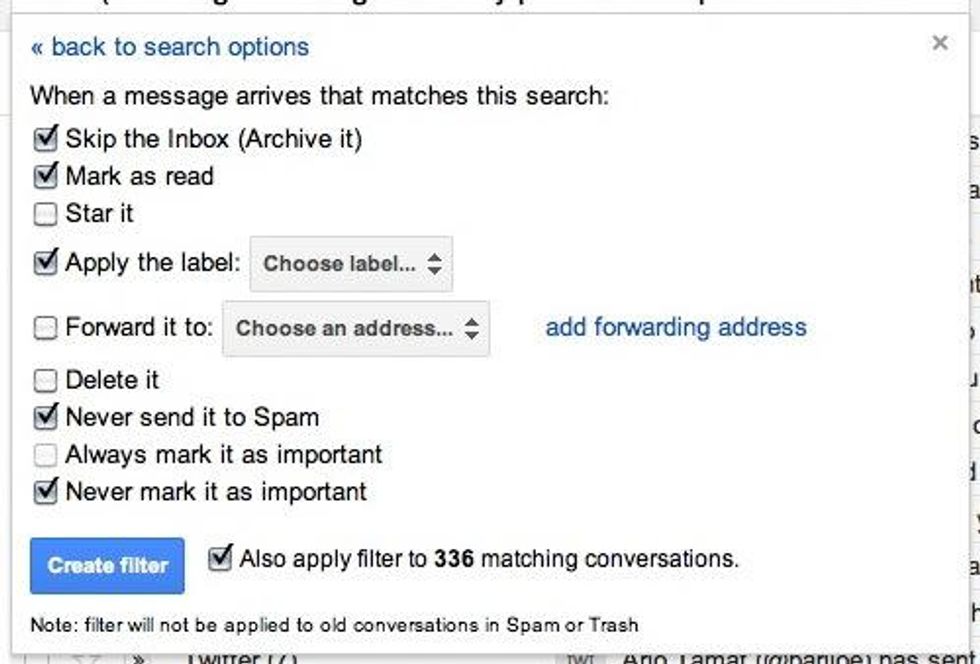
Task: Disable Never mark it as important
Action: (46, 491)
